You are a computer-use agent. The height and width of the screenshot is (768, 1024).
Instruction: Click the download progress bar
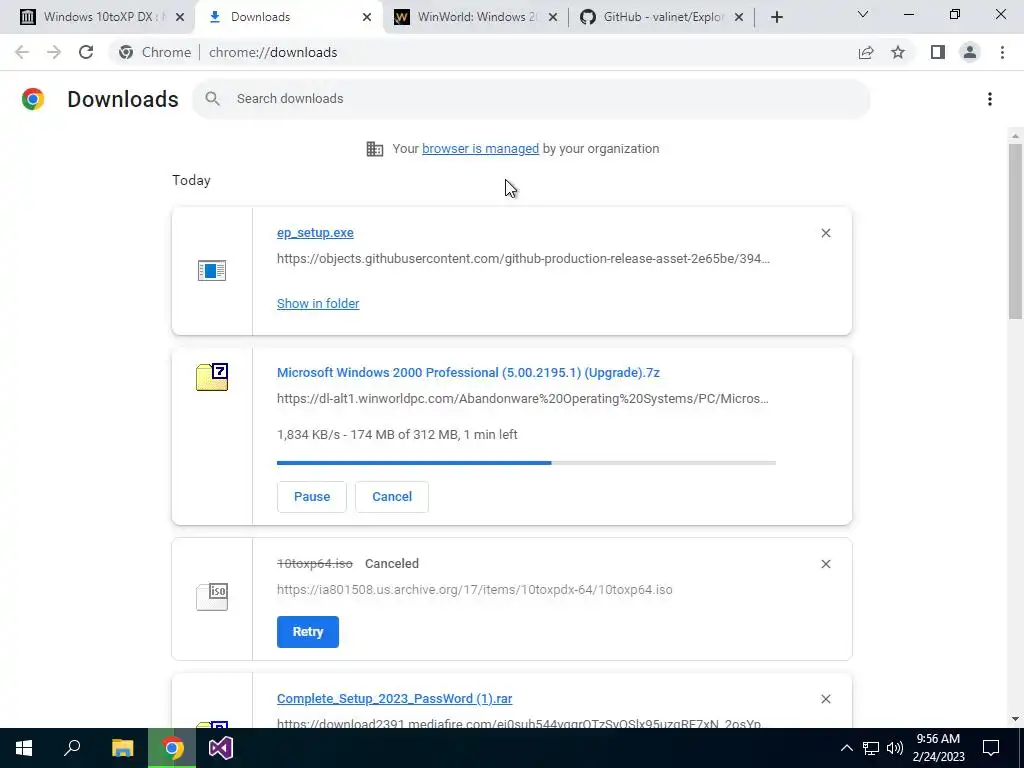pos(526,463)
